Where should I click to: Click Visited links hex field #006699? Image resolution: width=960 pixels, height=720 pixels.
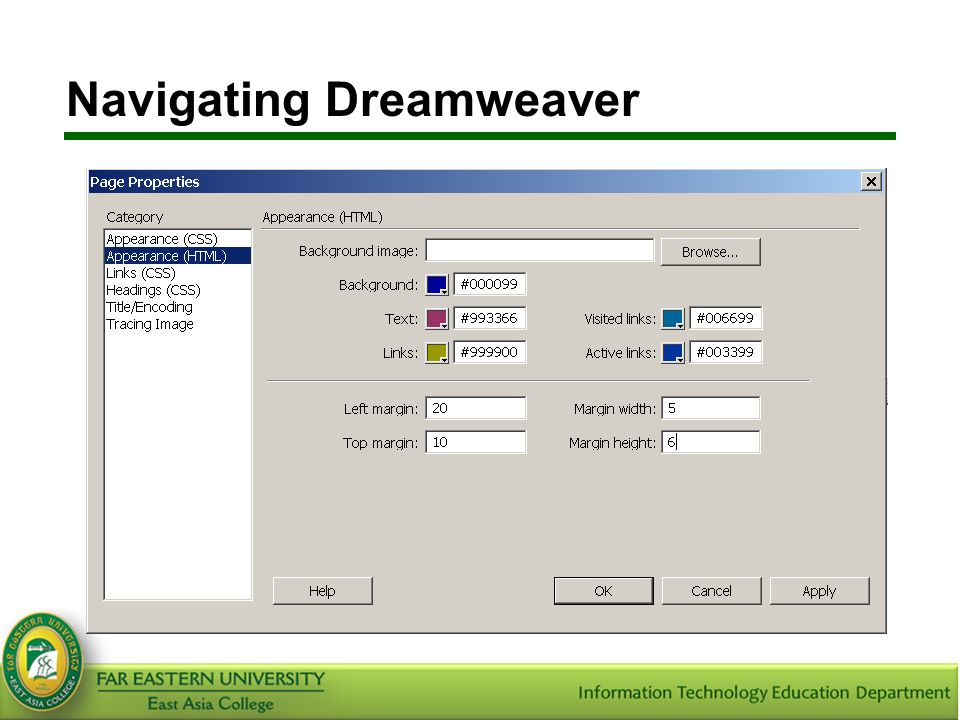pos(726,318)
